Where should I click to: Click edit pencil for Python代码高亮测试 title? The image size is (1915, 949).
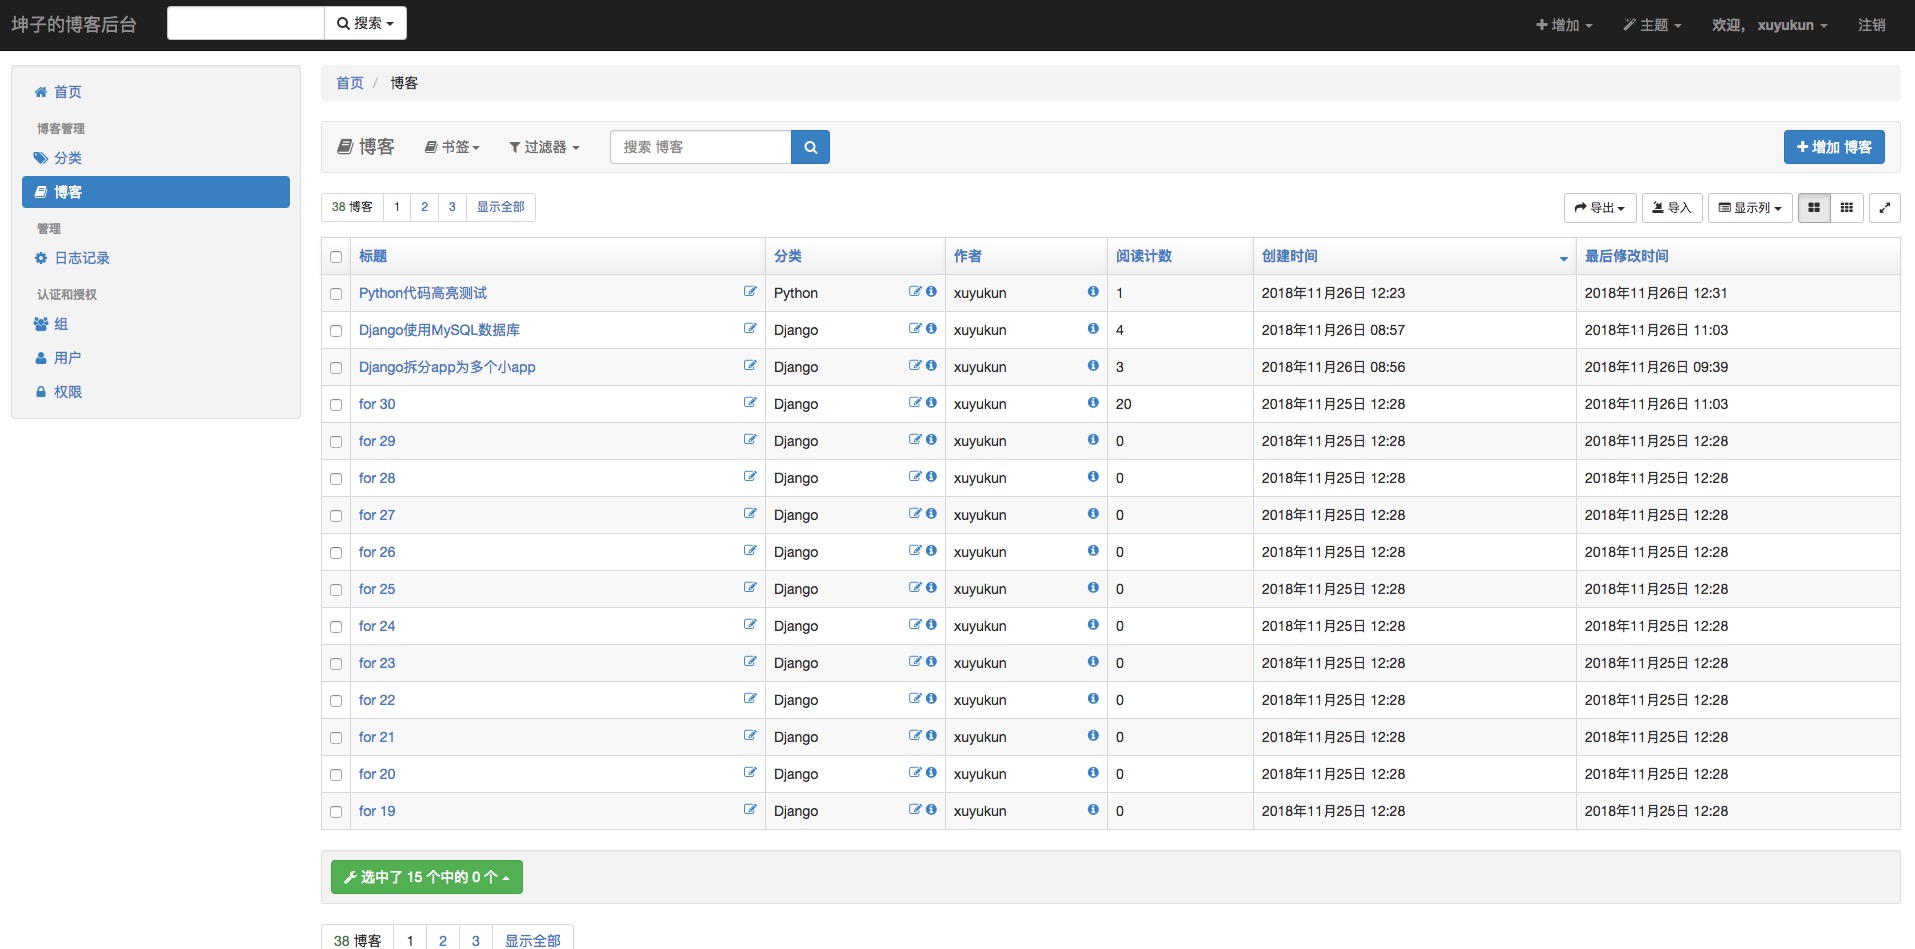point(750,291)
